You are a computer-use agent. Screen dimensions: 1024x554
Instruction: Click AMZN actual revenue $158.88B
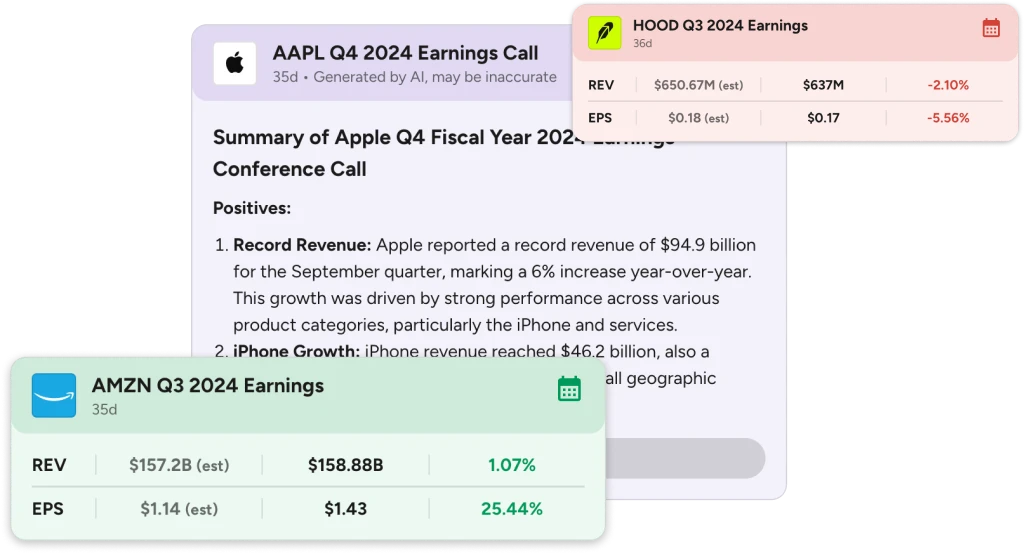pyautogui.click(x=345, y=465)
